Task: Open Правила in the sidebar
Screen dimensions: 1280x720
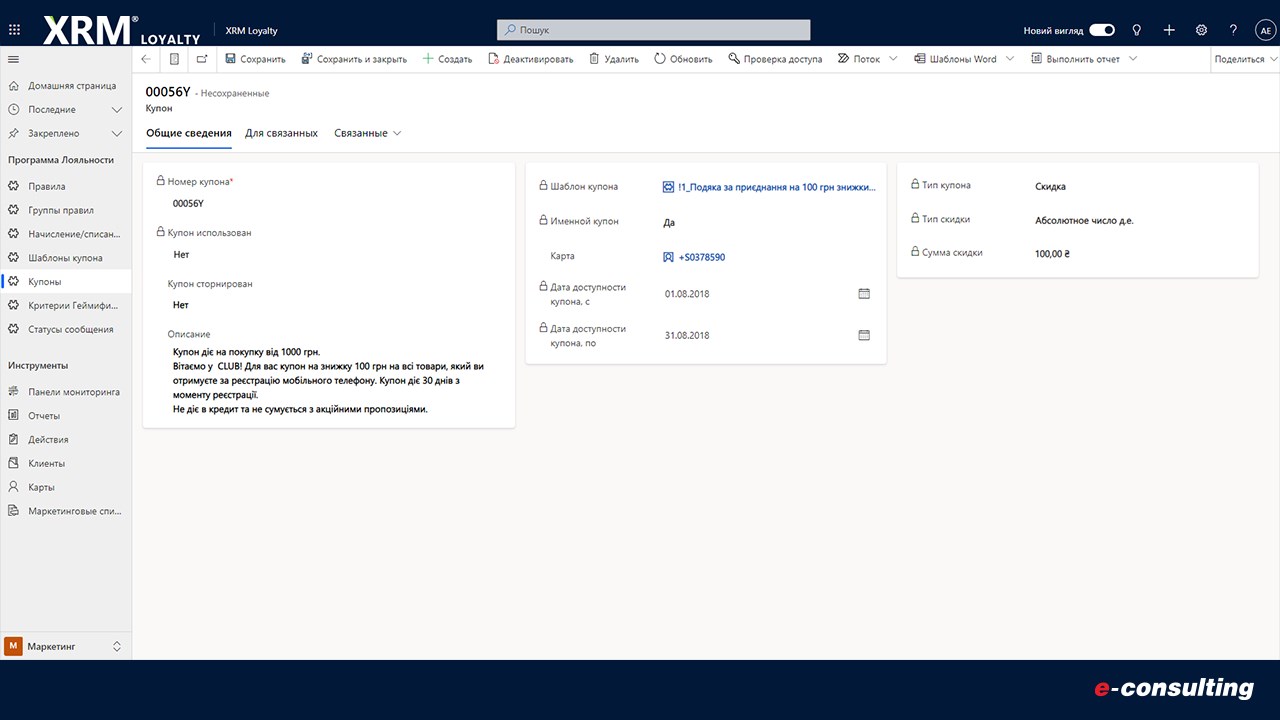Action: [x=65, y=186]
